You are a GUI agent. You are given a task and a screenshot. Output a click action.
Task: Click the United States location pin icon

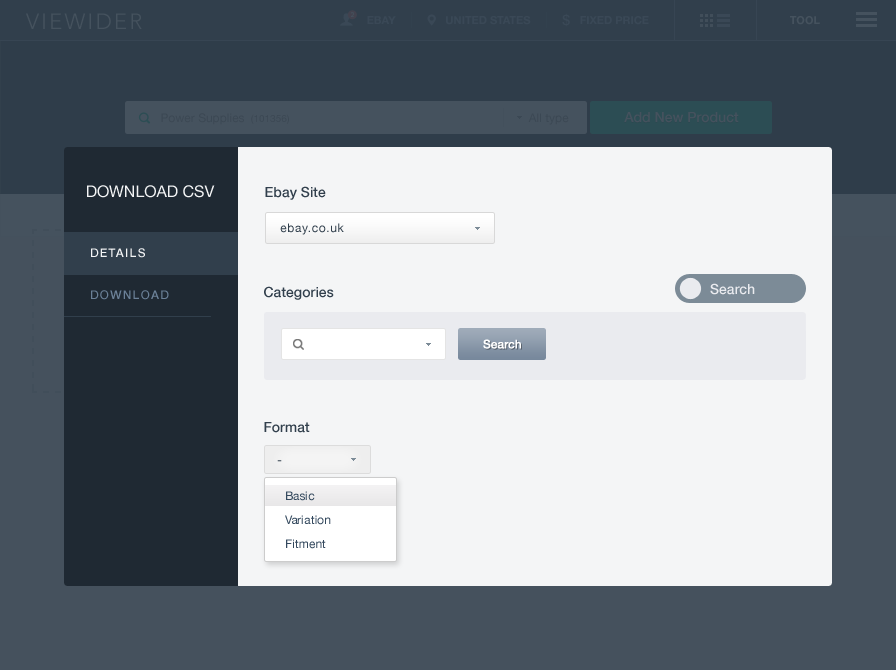(x=432, y=19)
